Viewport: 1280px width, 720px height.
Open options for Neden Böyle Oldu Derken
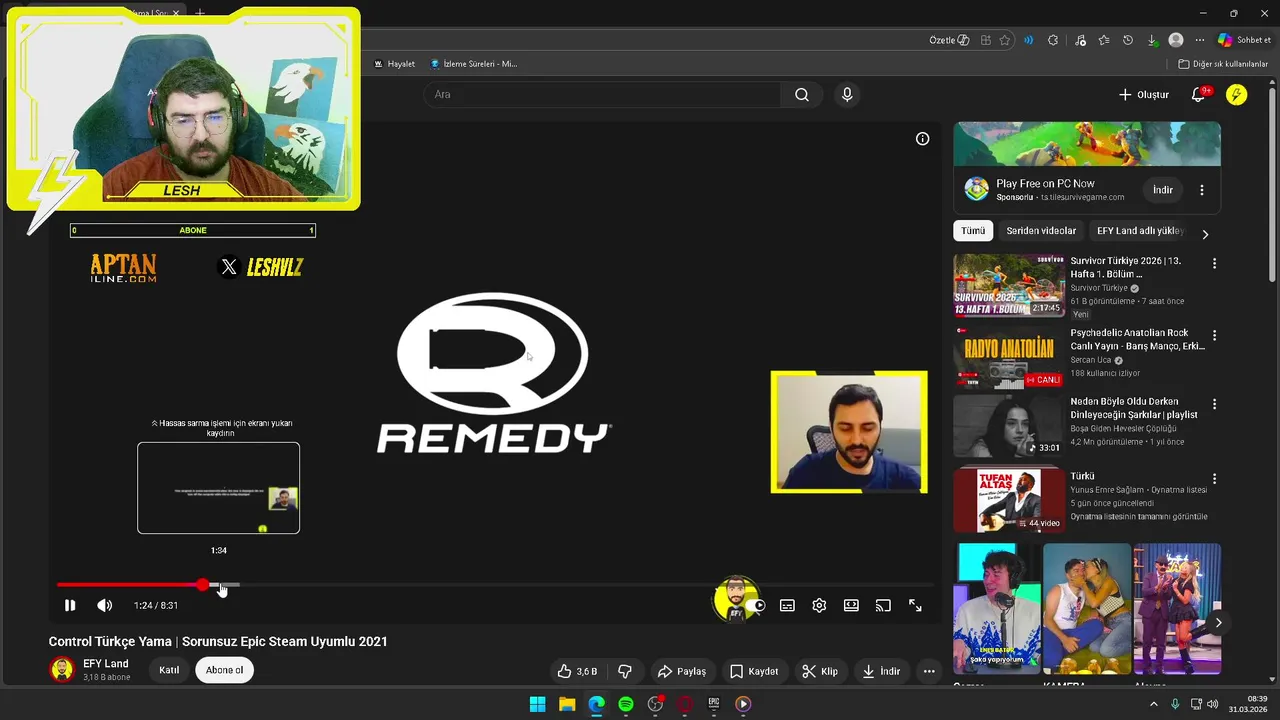(1214, 404)
